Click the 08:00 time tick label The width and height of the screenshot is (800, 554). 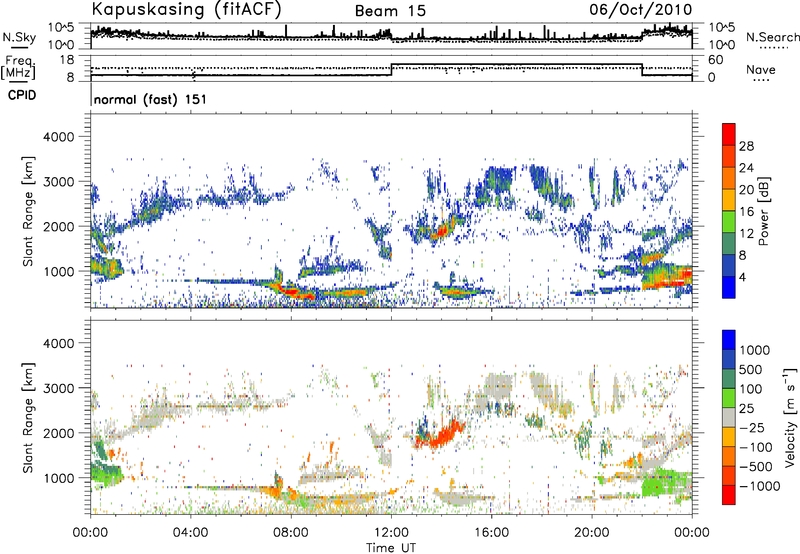coord(291,533)
